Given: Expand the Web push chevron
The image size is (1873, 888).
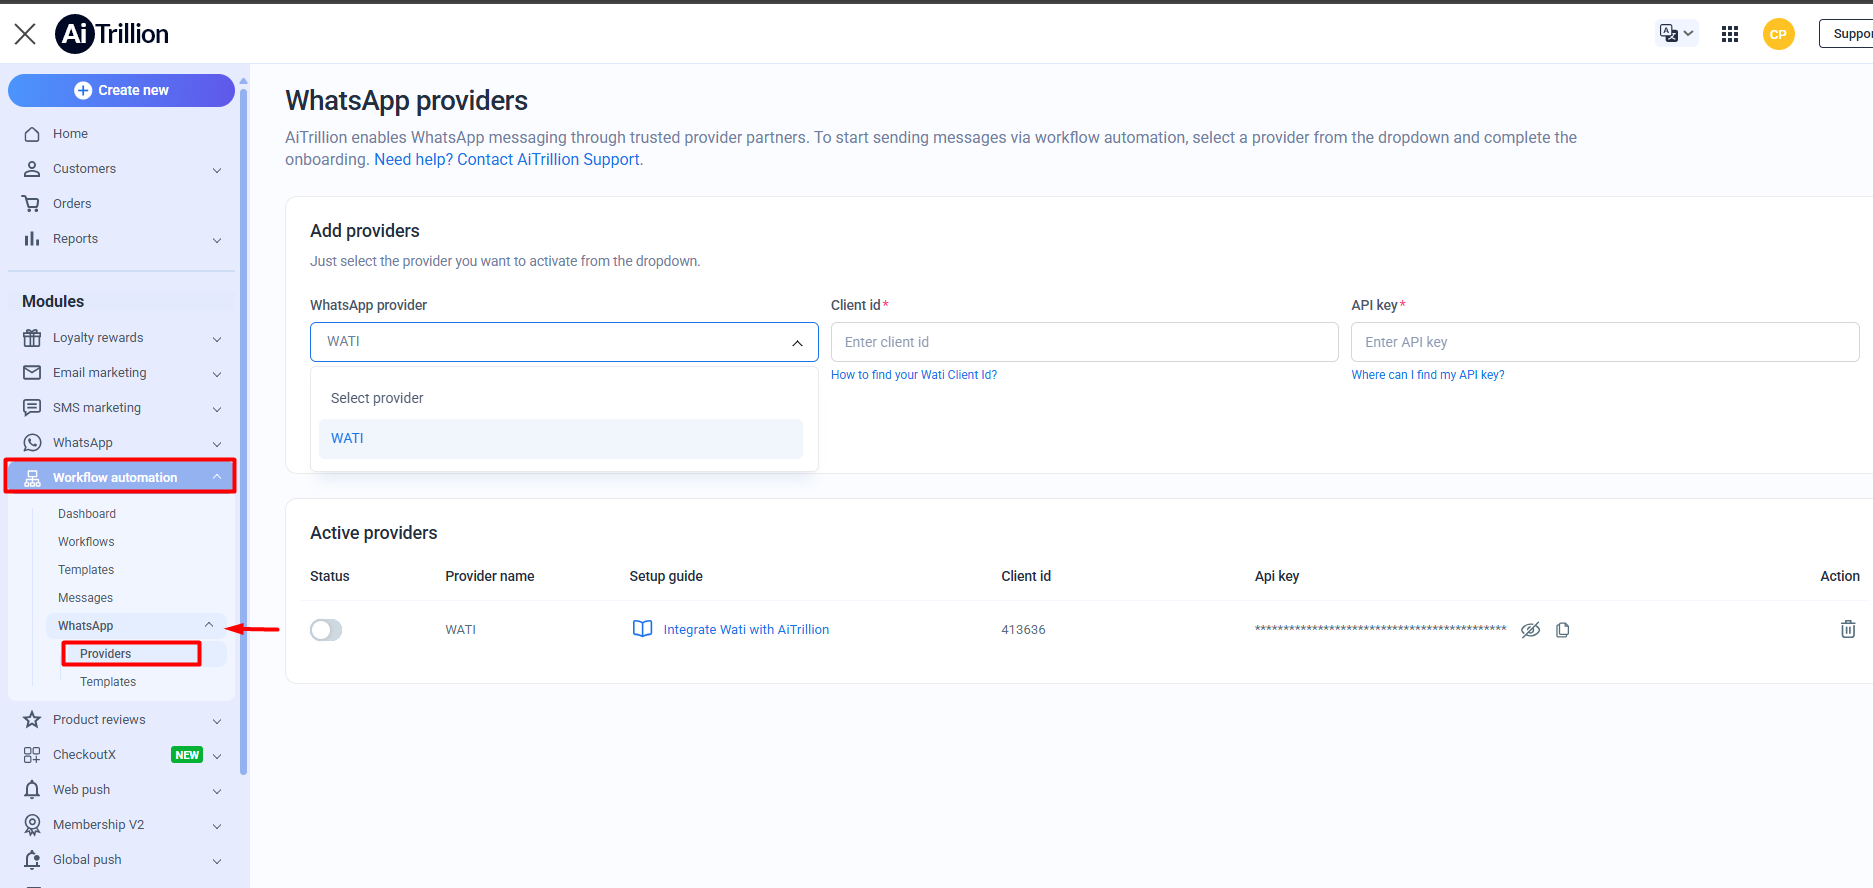Looking at the screenshot, I should point(217,791).
